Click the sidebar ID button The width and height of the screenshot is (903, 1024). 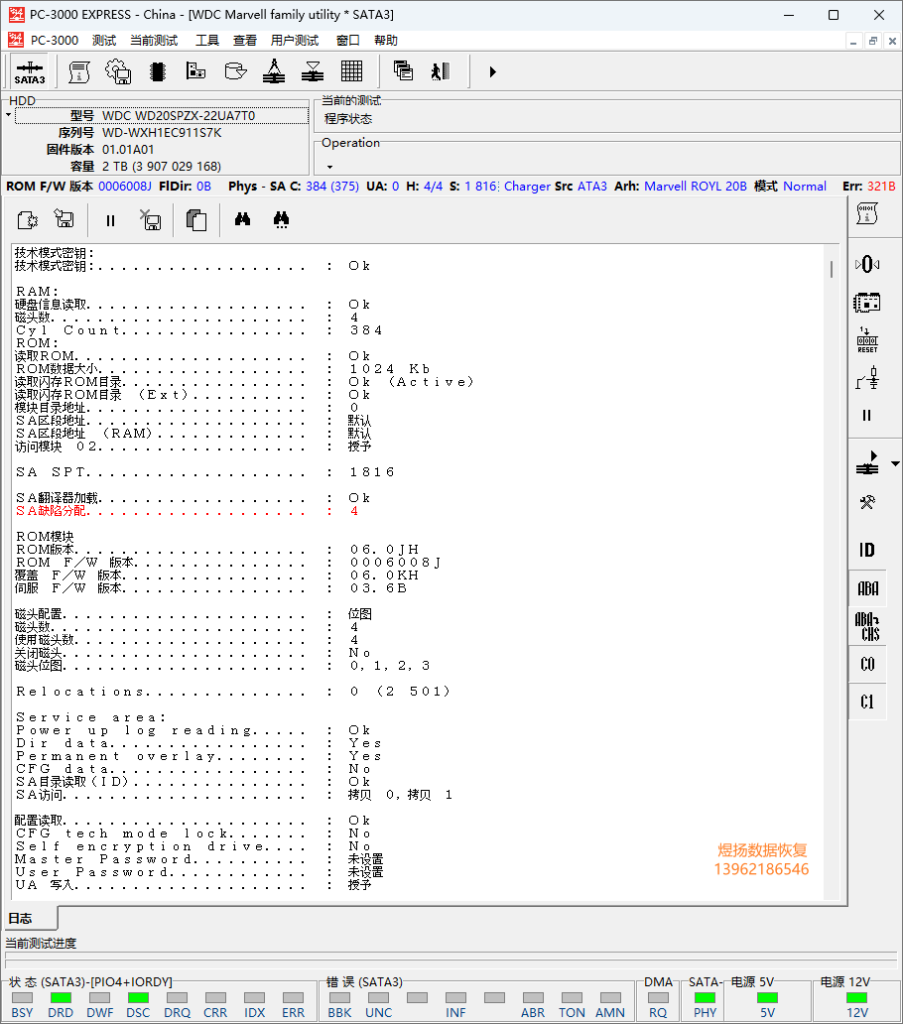[867, 550]
